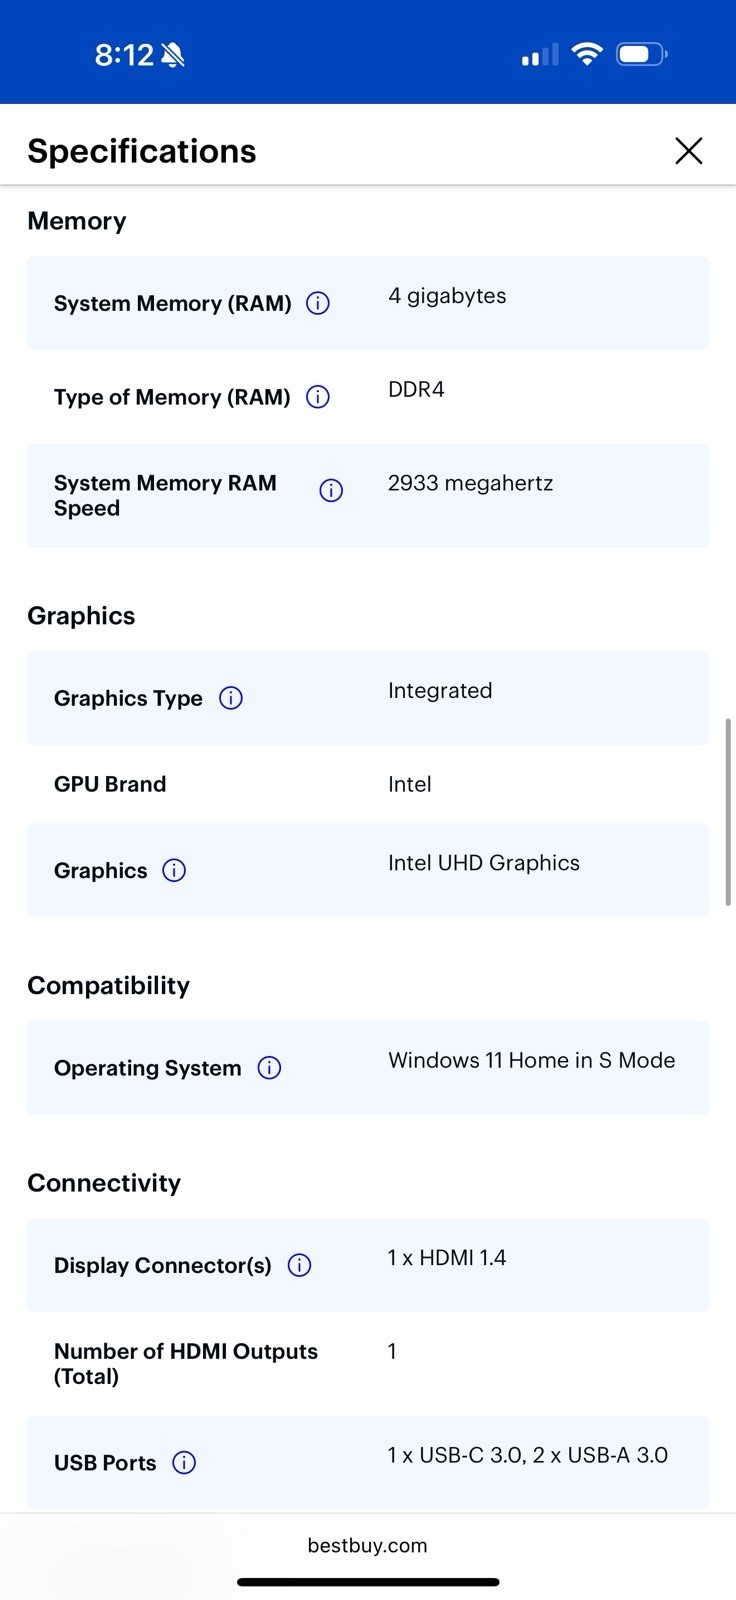Show info for System Memory RAM Speed
Screen dimensions: 736x1600
click(x=331, y=490)
